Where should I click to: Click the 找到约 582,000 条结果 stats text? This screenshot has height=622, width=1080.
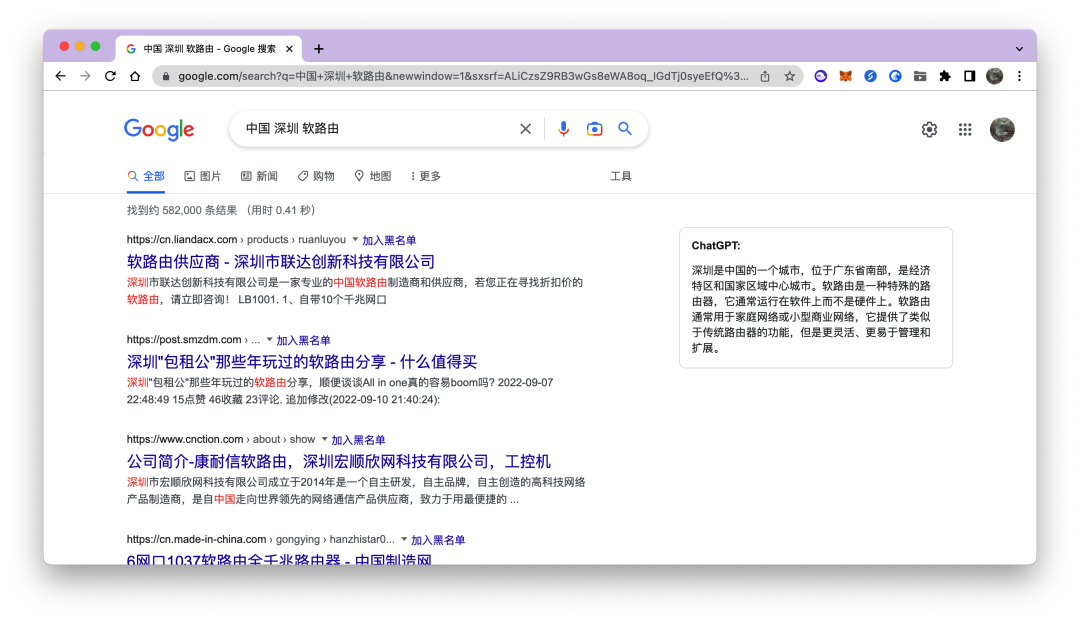click(221, 210)
